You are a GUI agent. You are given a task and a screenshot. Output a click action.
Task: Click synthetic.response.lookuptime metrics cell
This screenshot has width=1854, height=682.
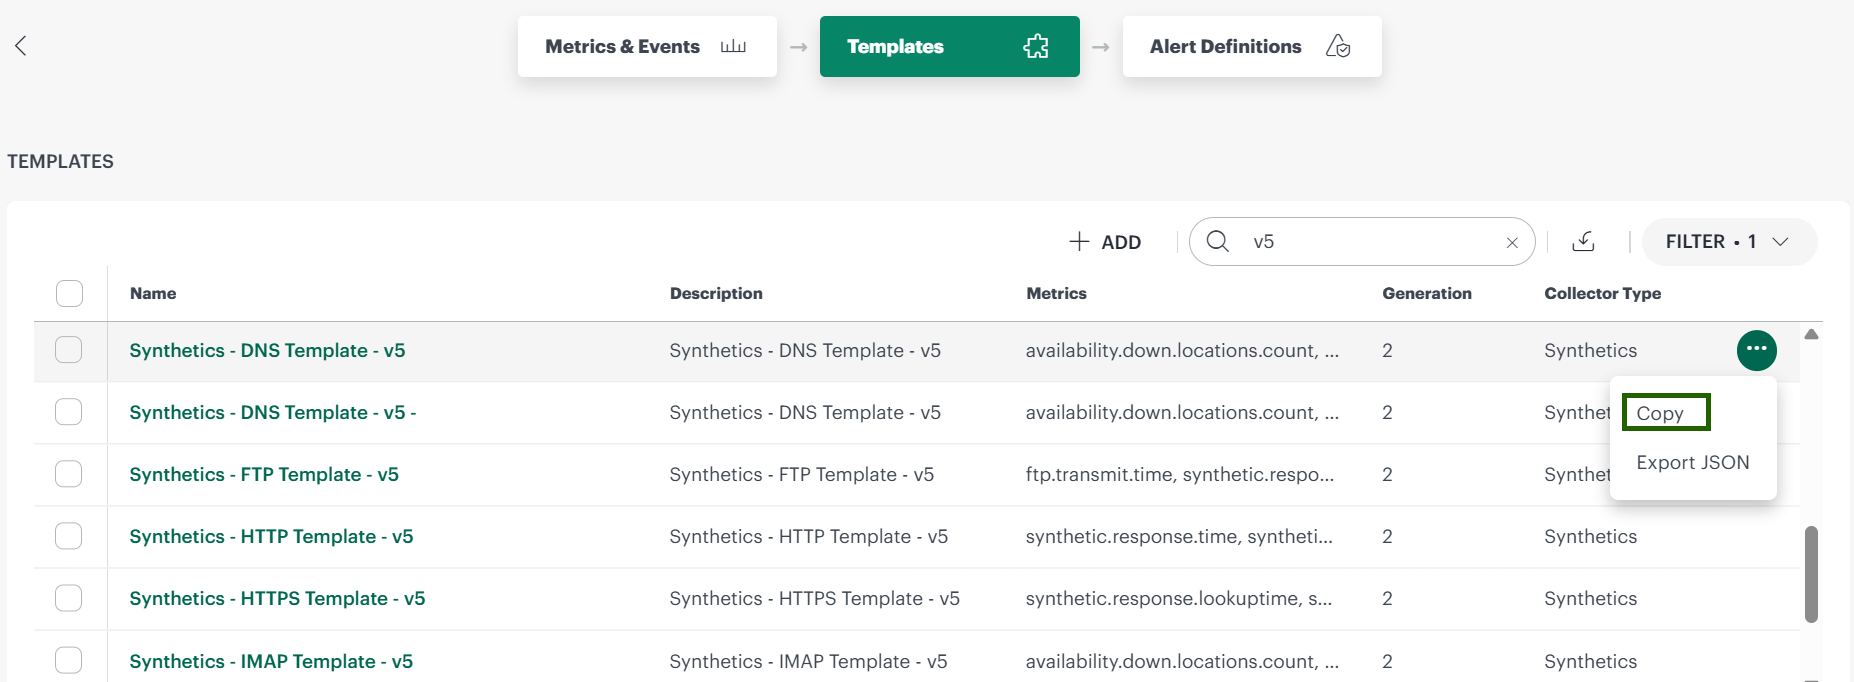(1178, 598)
